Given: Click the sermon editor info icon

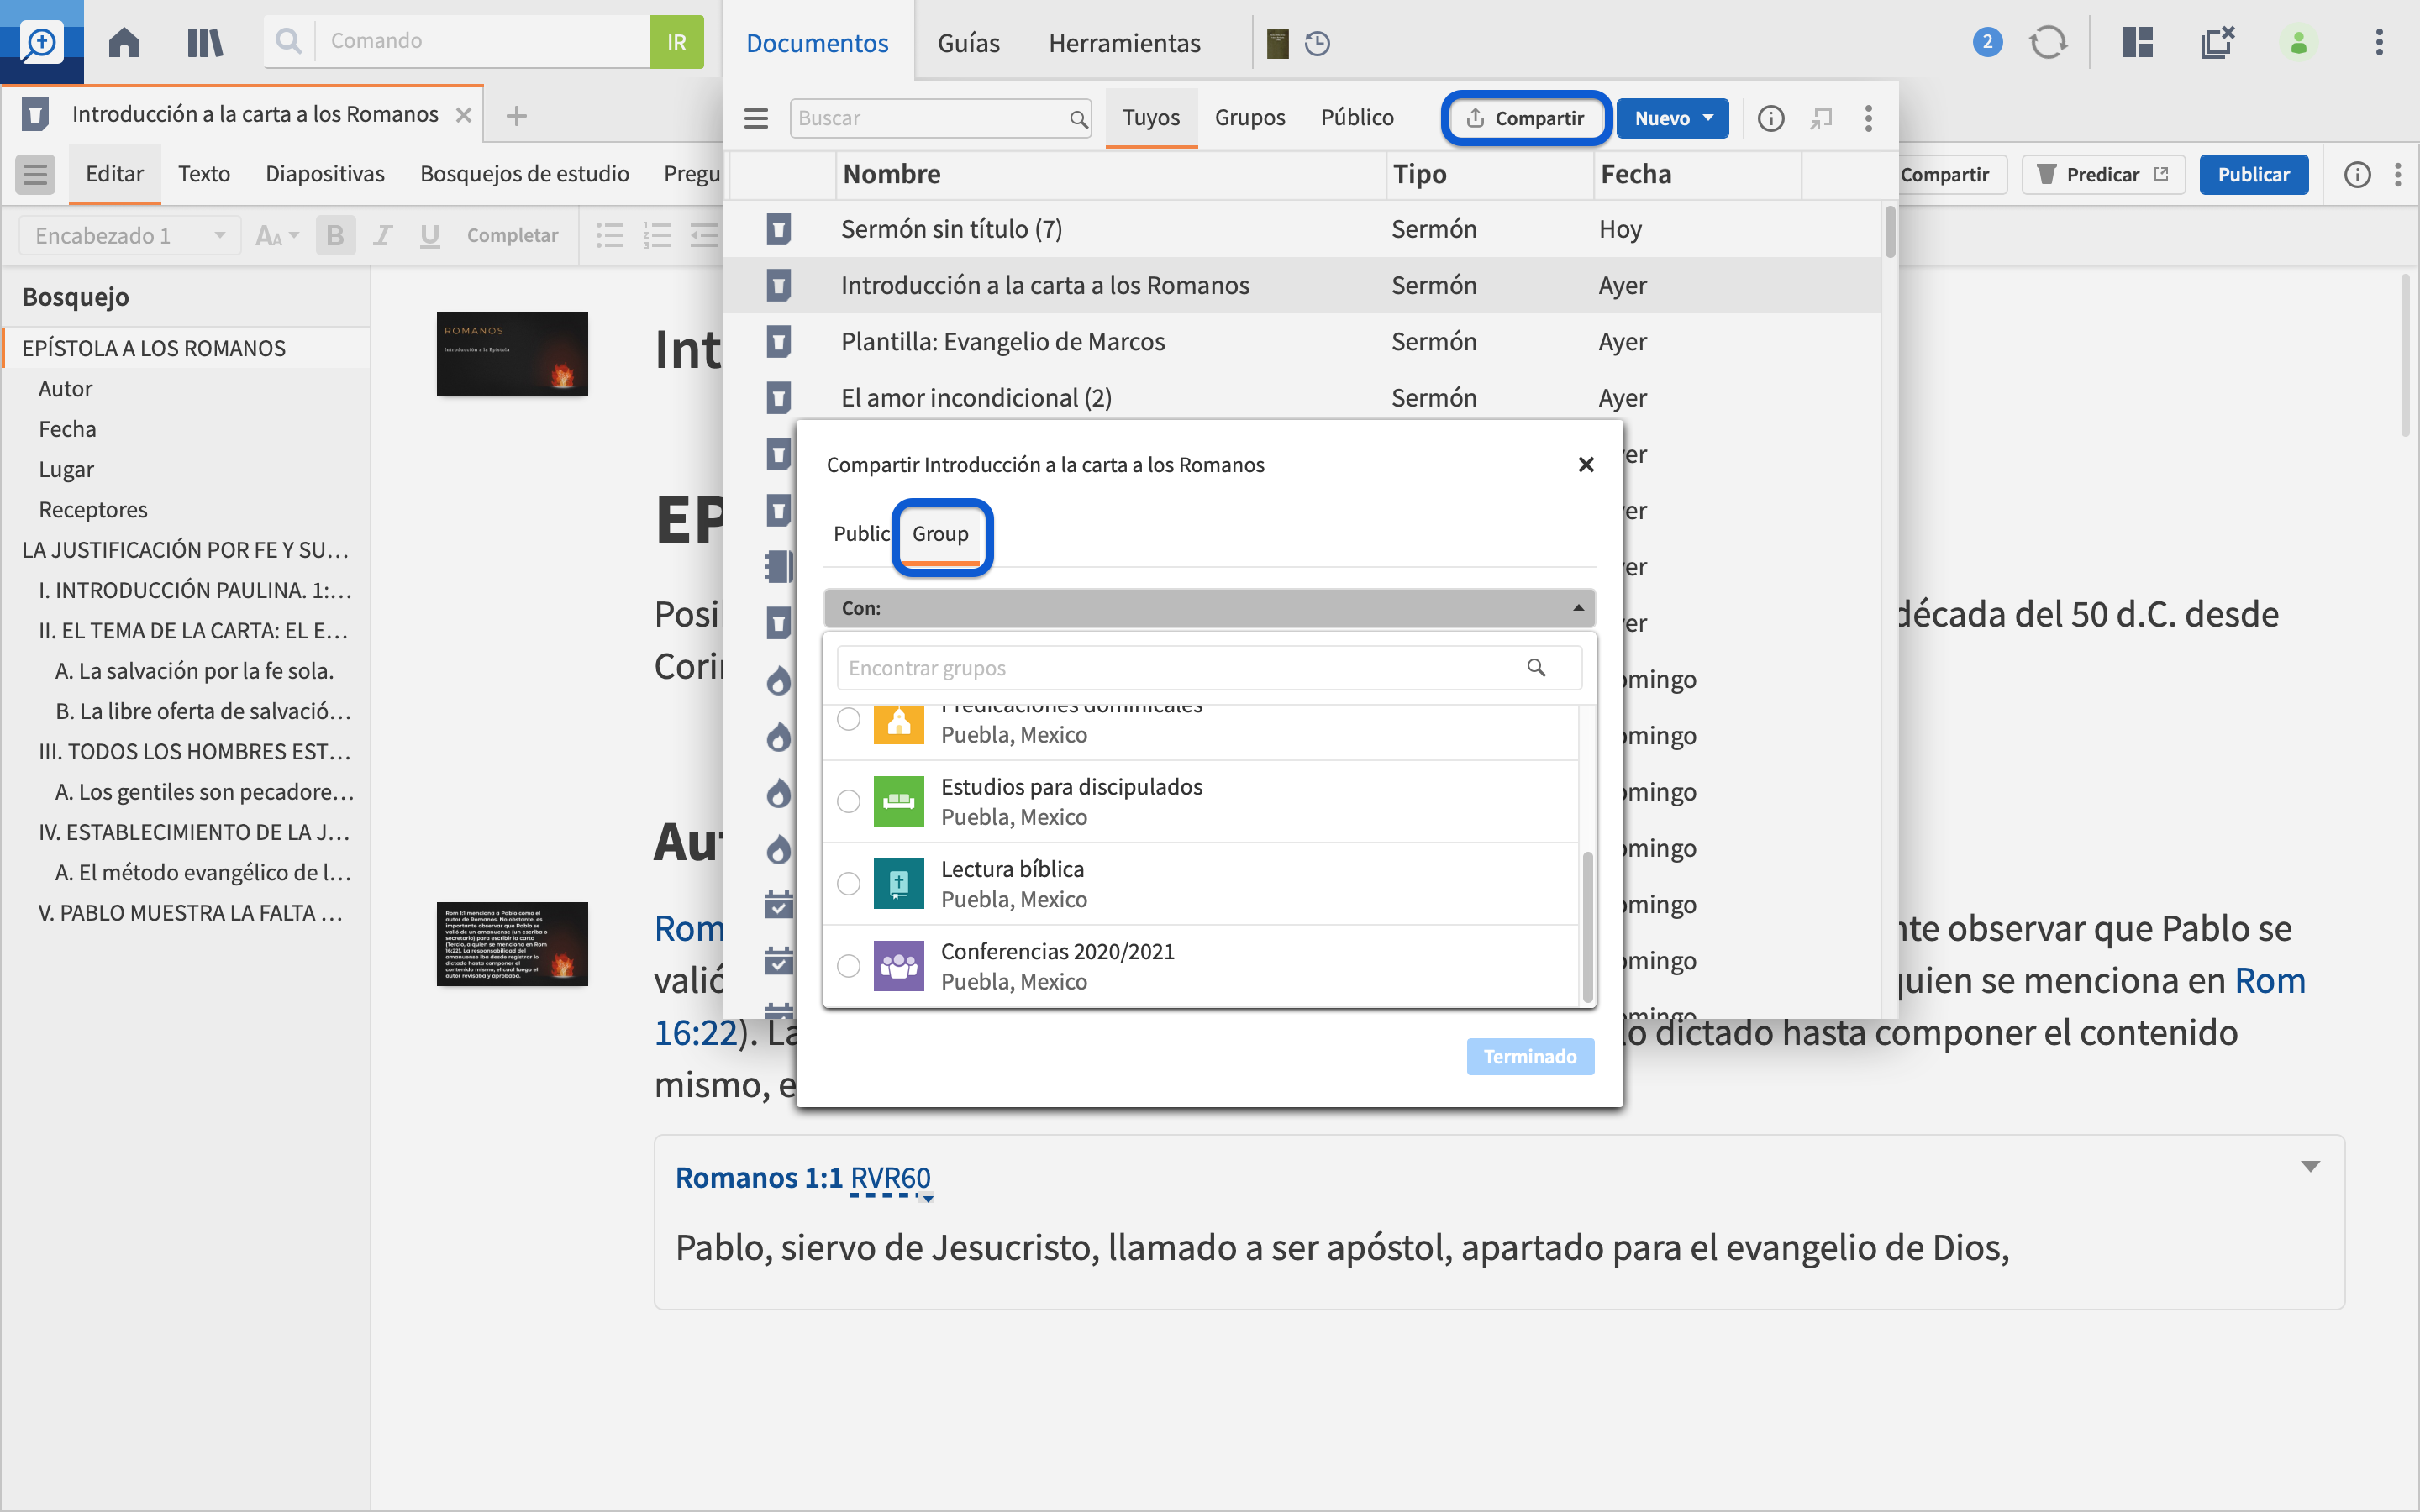Looking at the screenshot, I should [x=2357, y=174].
